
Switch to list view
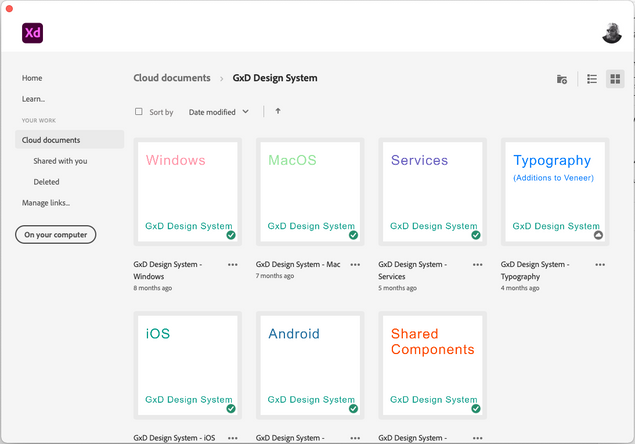click(x=592, y=79)
